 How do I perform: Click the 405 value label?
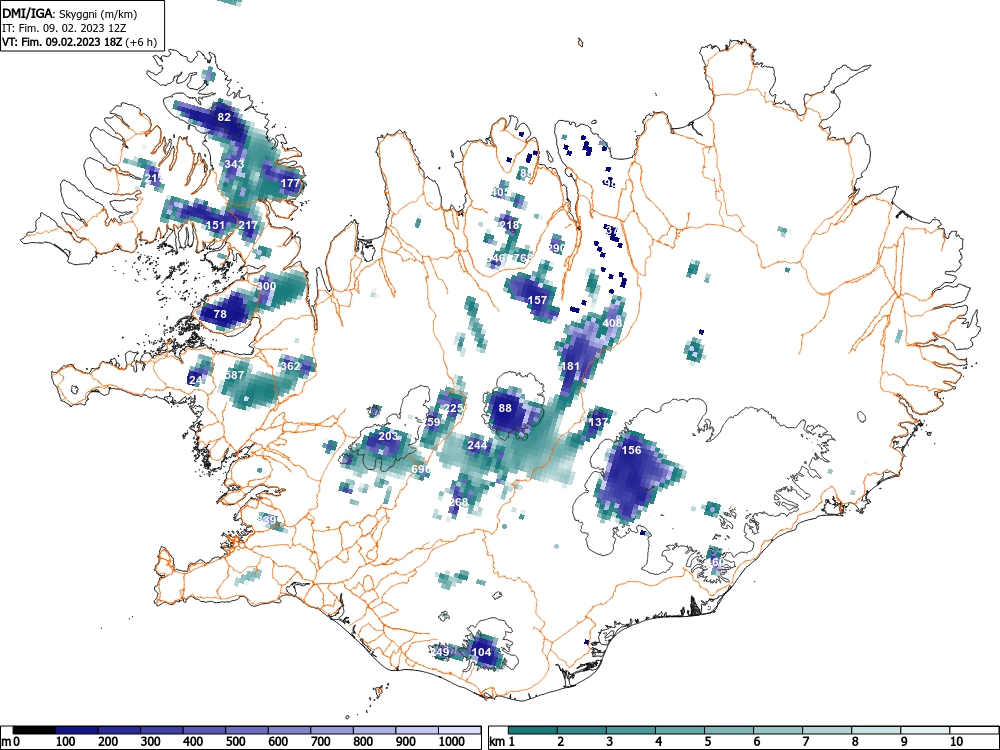pos(501,192)
